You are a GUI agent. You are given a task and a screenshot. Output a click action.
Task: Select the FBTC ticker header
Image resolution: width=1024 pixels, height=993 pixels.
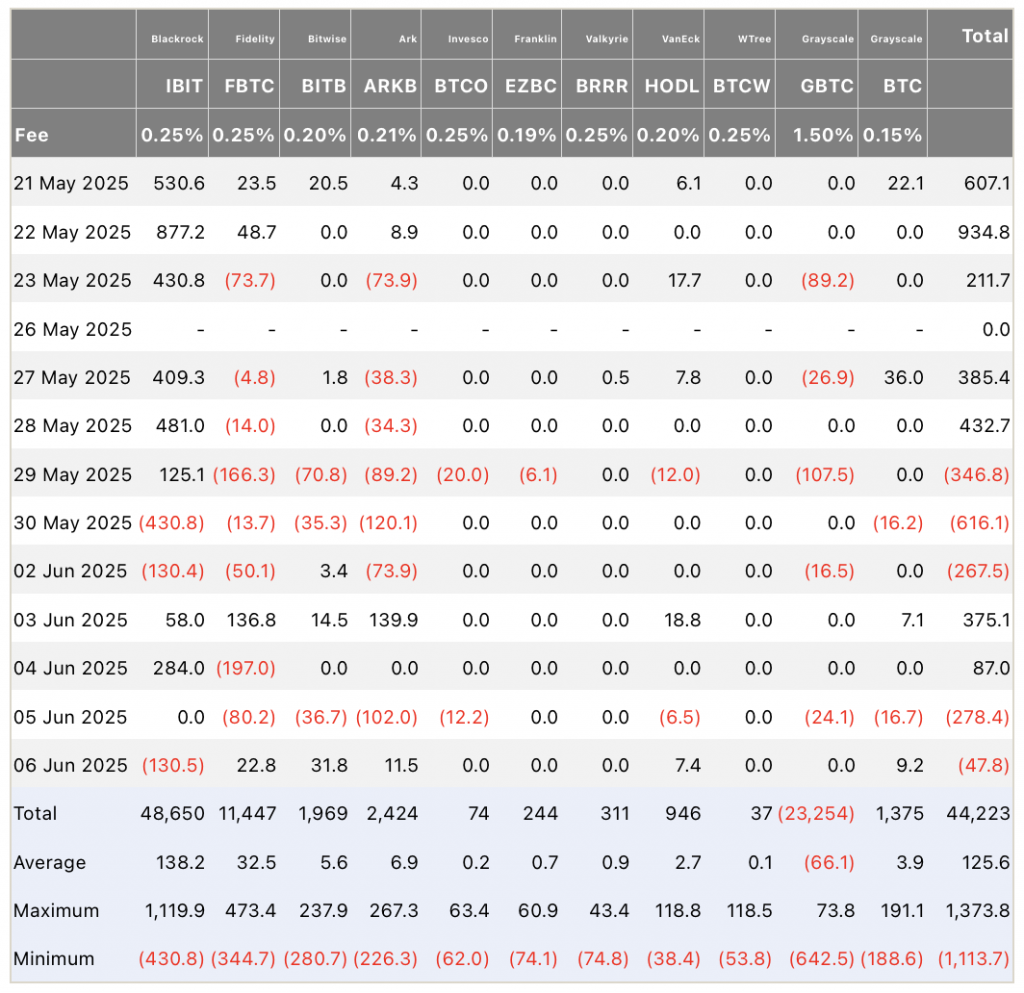(x=249, y=86)
